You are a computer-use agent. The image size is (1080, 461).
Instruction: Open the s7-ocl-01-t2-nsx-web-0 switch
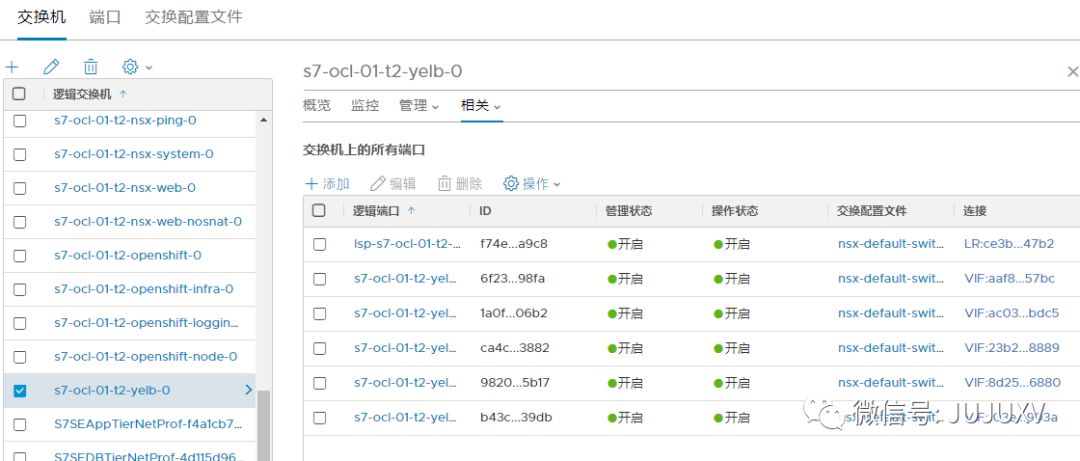point(125,188)
